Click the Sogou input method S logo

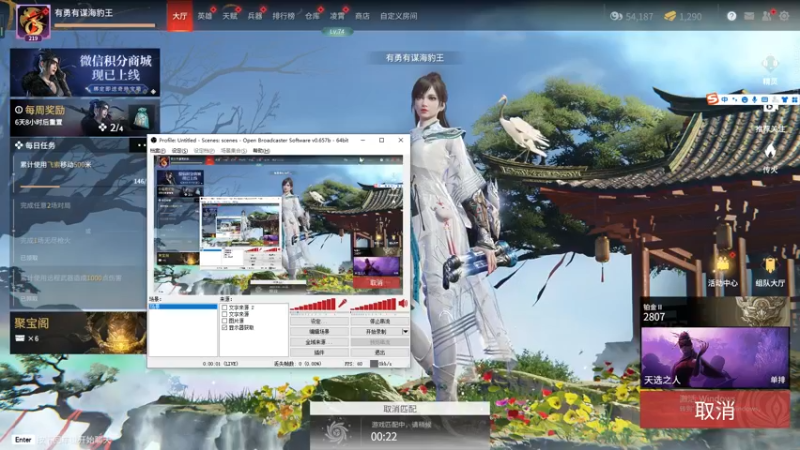point(712,99)
